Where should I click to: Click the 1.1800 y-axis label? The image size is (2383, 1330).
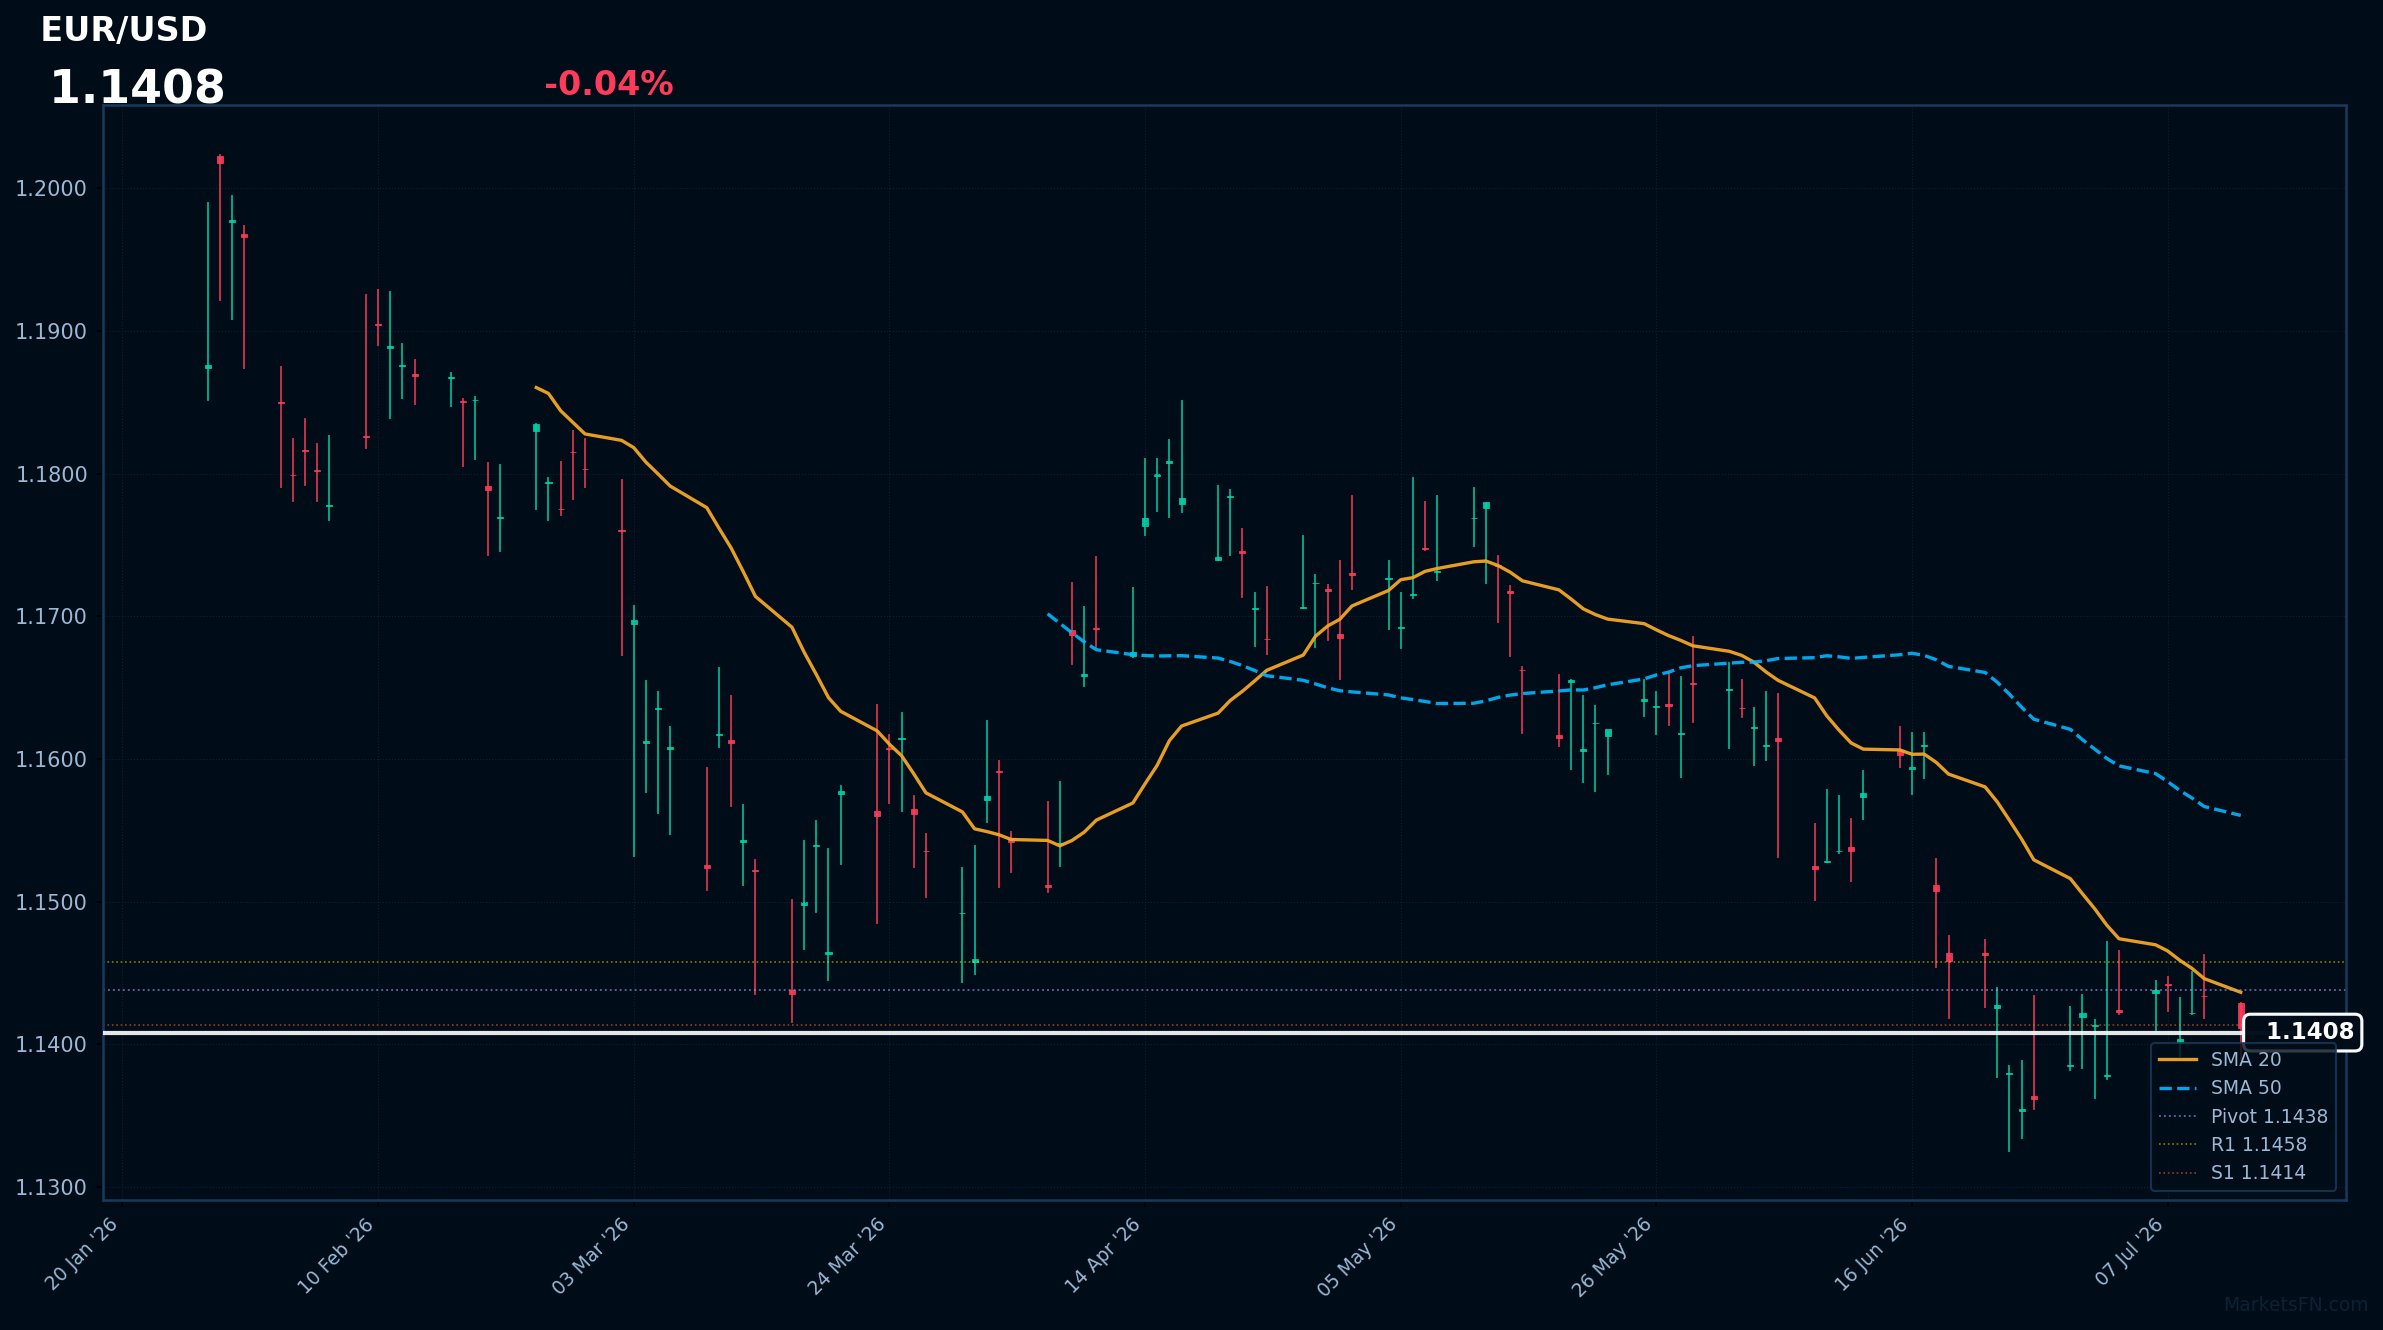tap(51, 475)
